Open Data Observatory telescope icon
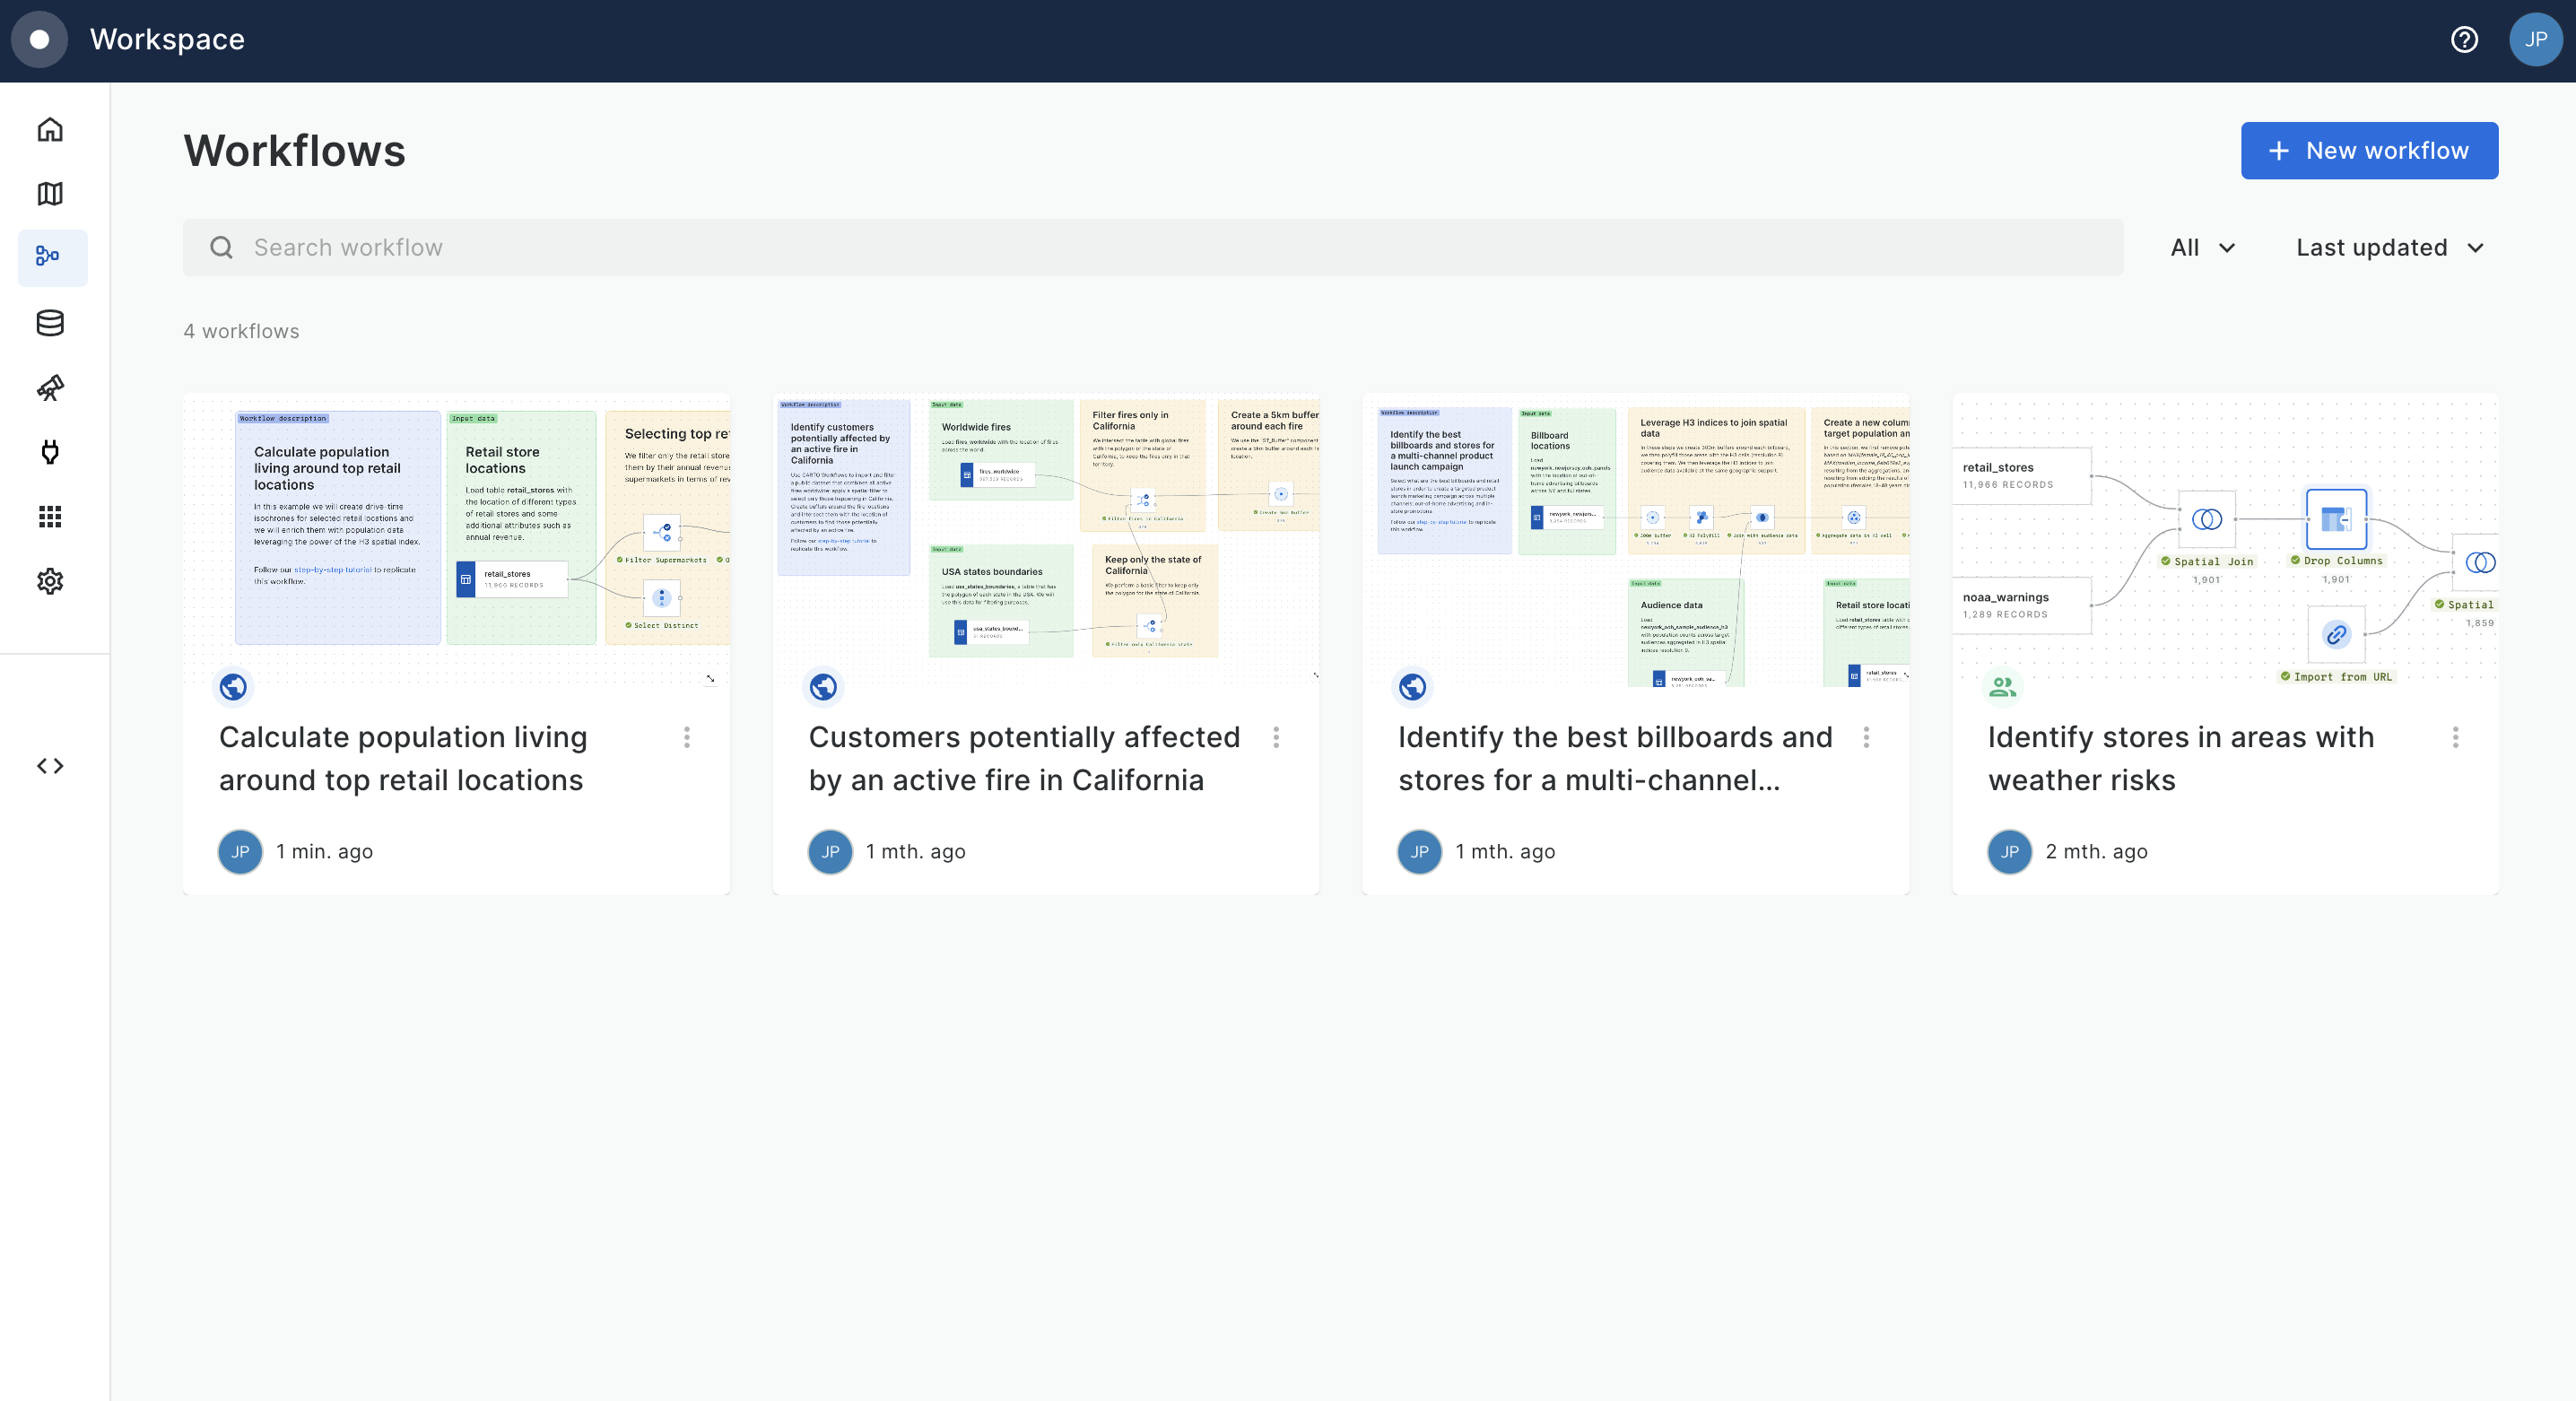 click(x=50, y=387)
